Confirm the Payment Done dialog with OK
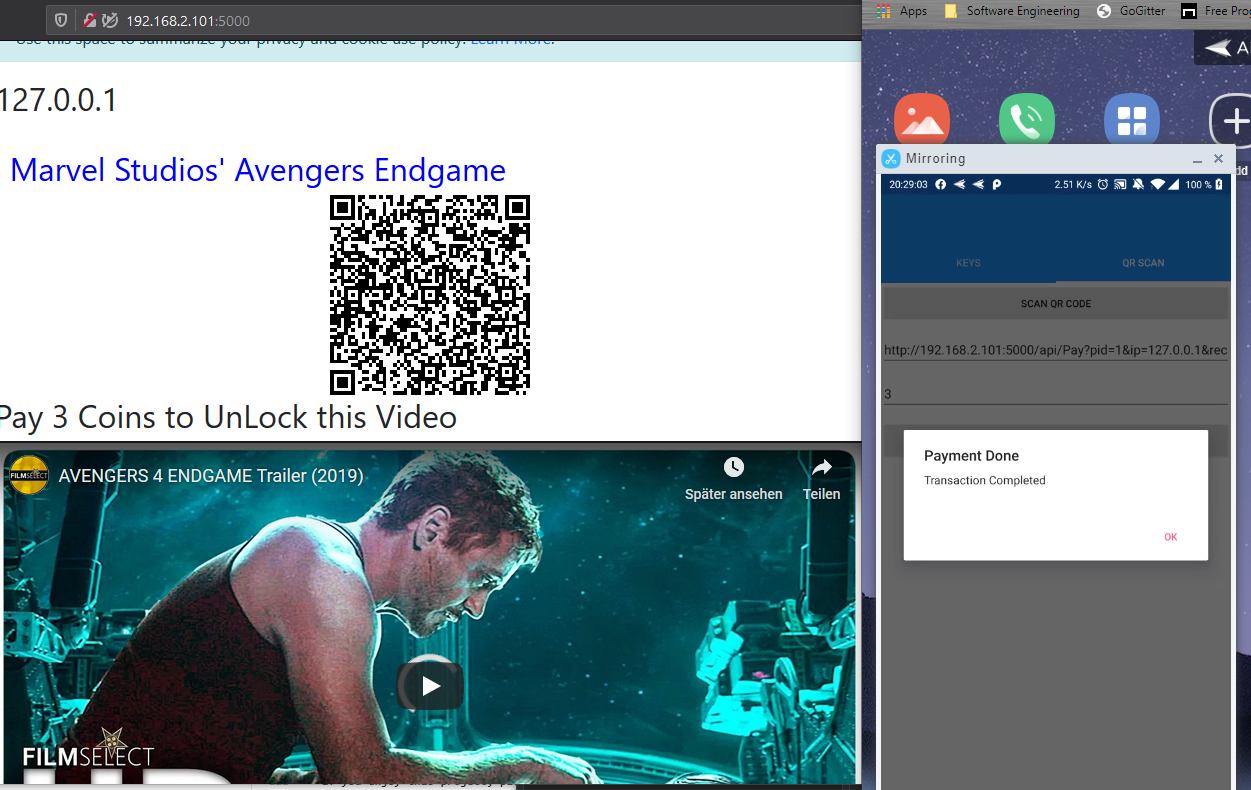The width and height of the screenshot is (1251, 790). (x=1170, y=537)
